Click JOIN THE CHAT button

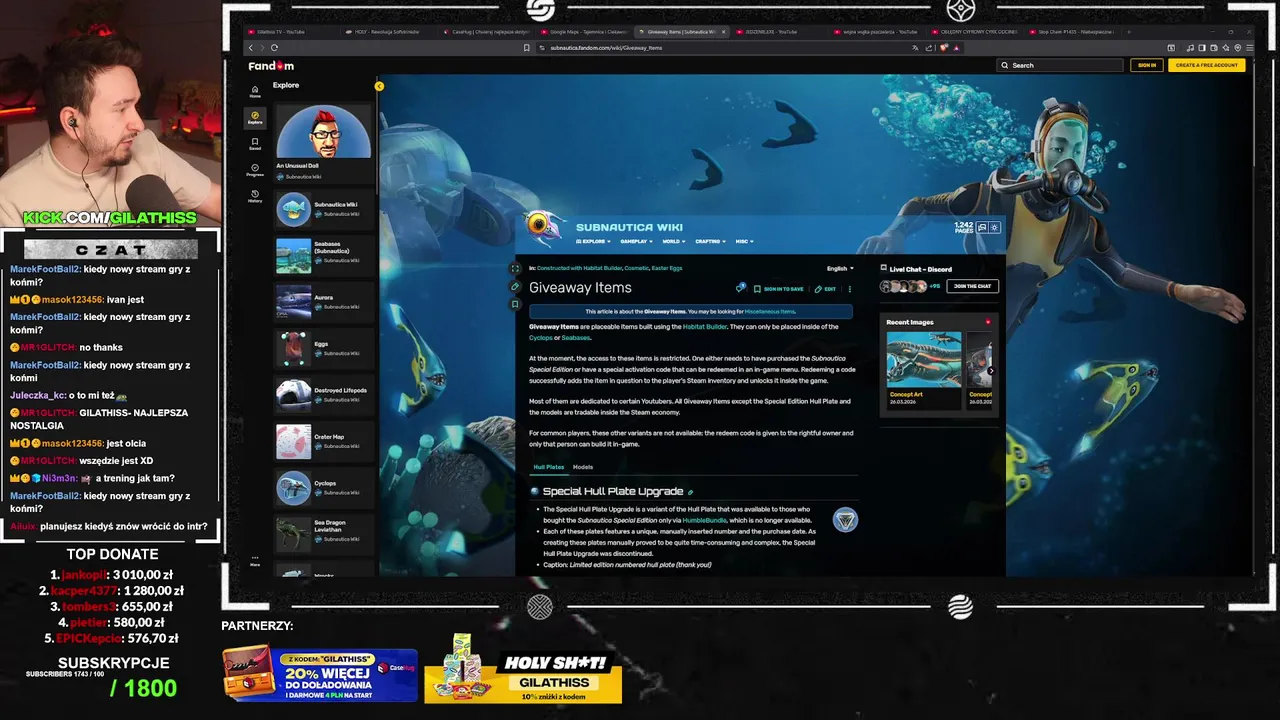click(x=972, y=286)
